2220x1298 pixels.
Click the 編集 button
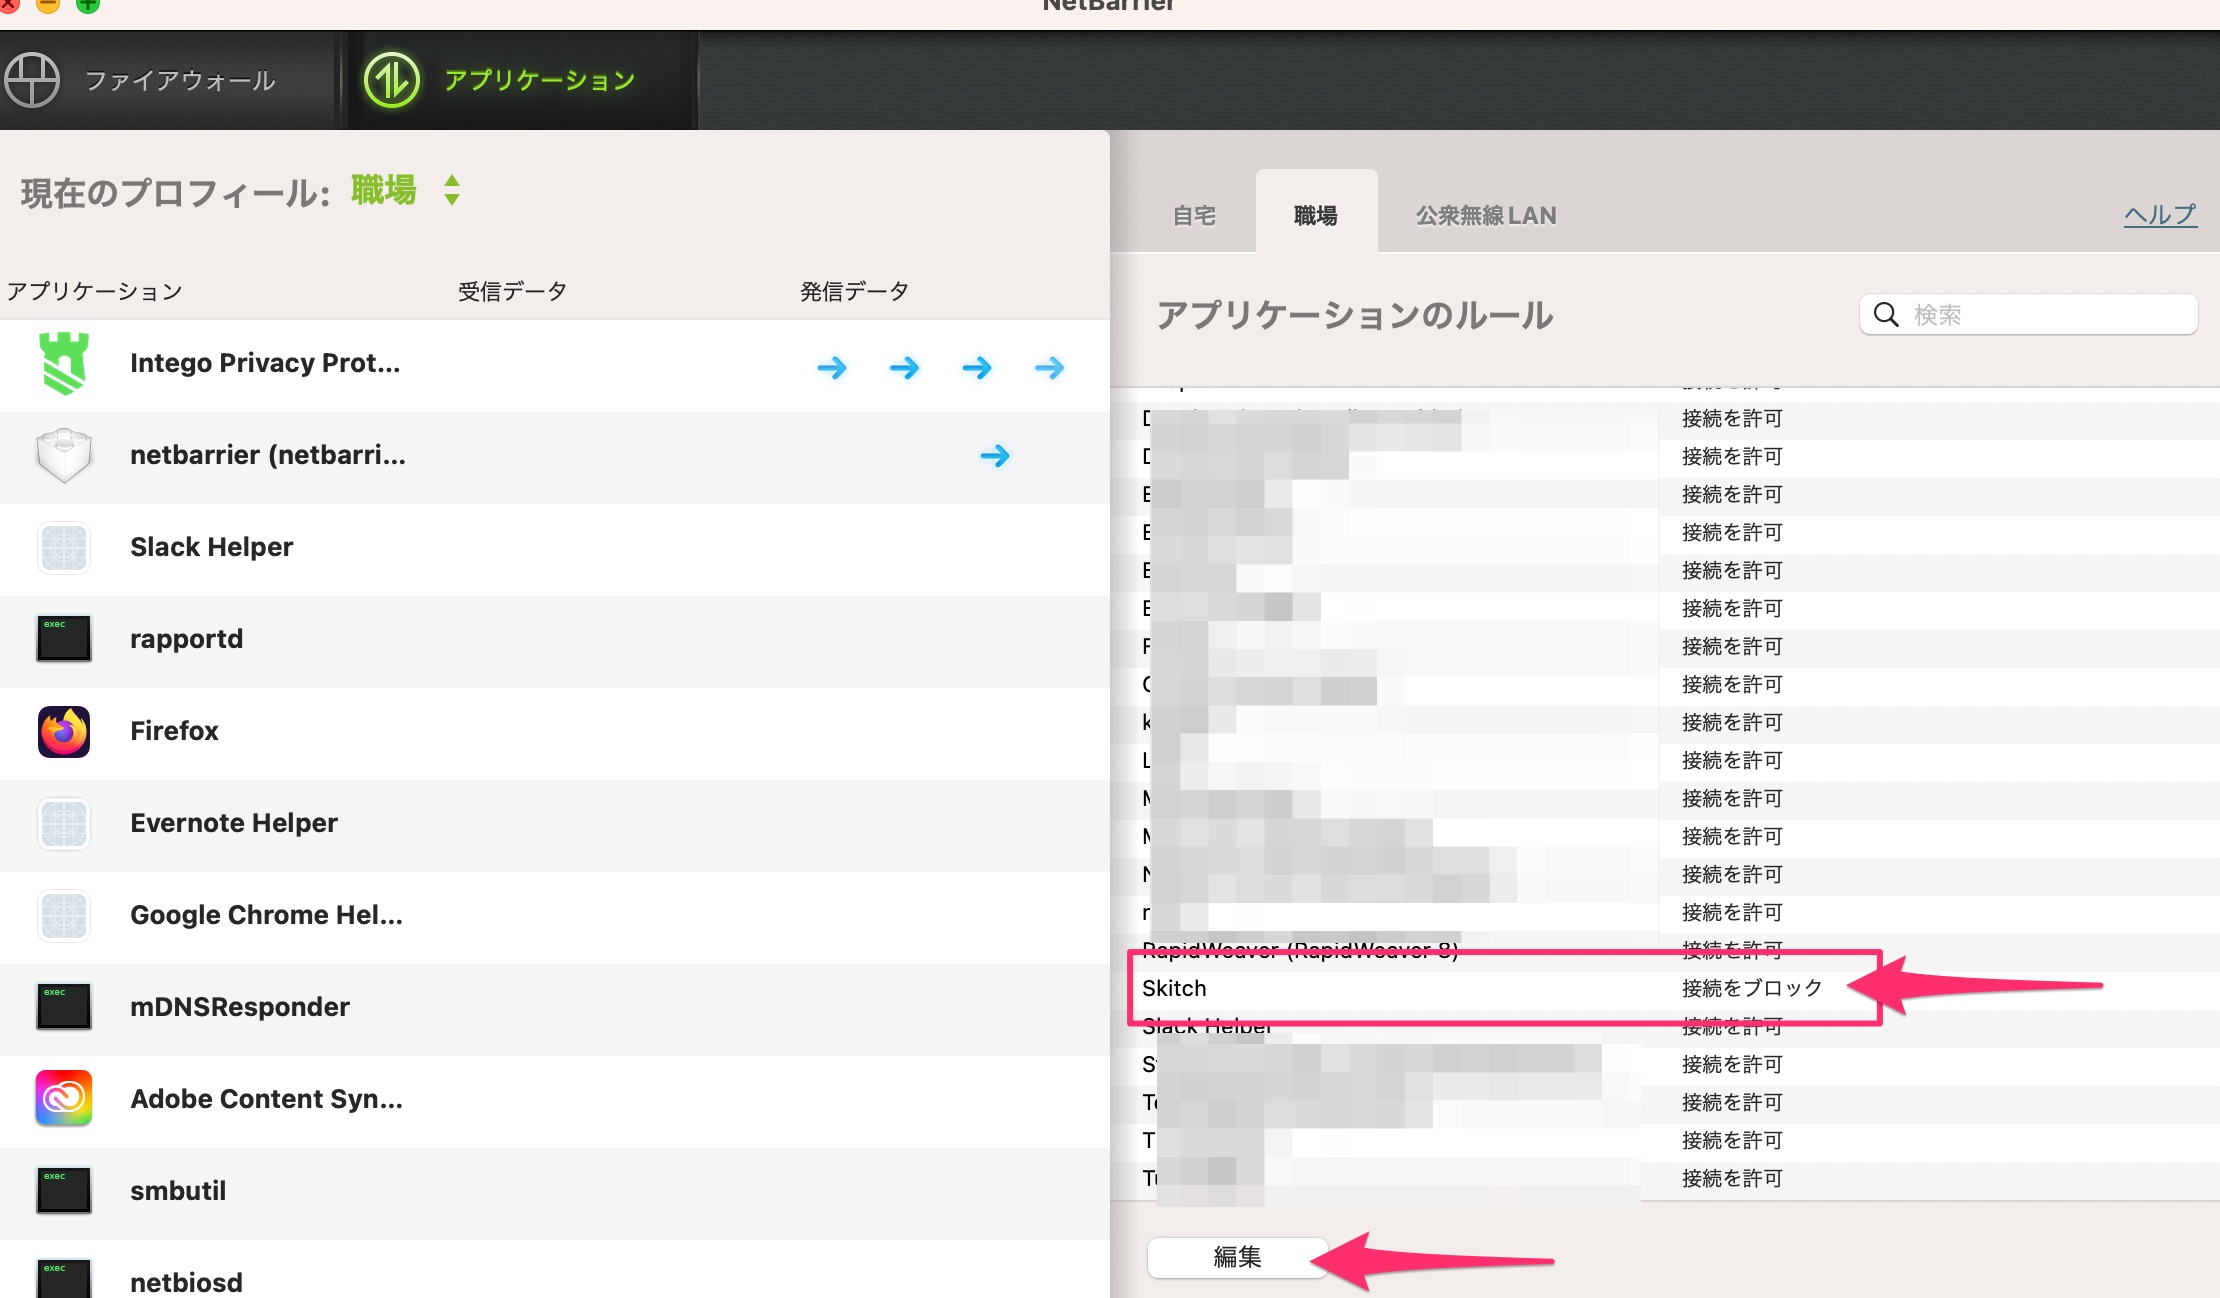tap(1237, 1257)
